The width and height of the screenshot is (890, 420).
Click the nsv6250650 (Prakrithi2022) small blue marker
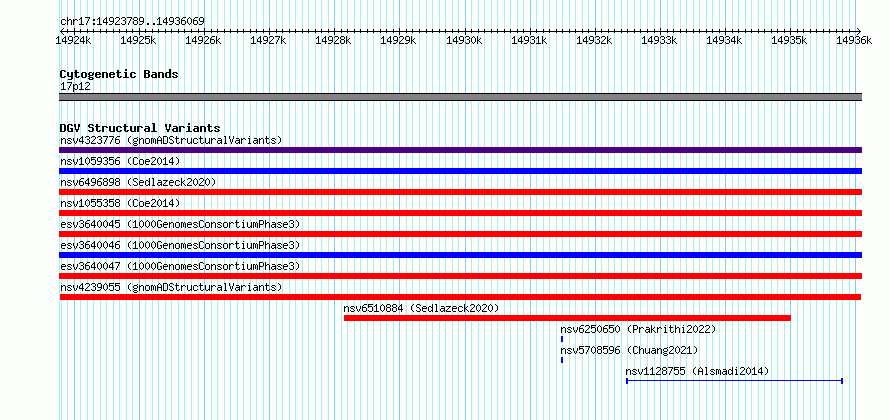coord(562,339)
